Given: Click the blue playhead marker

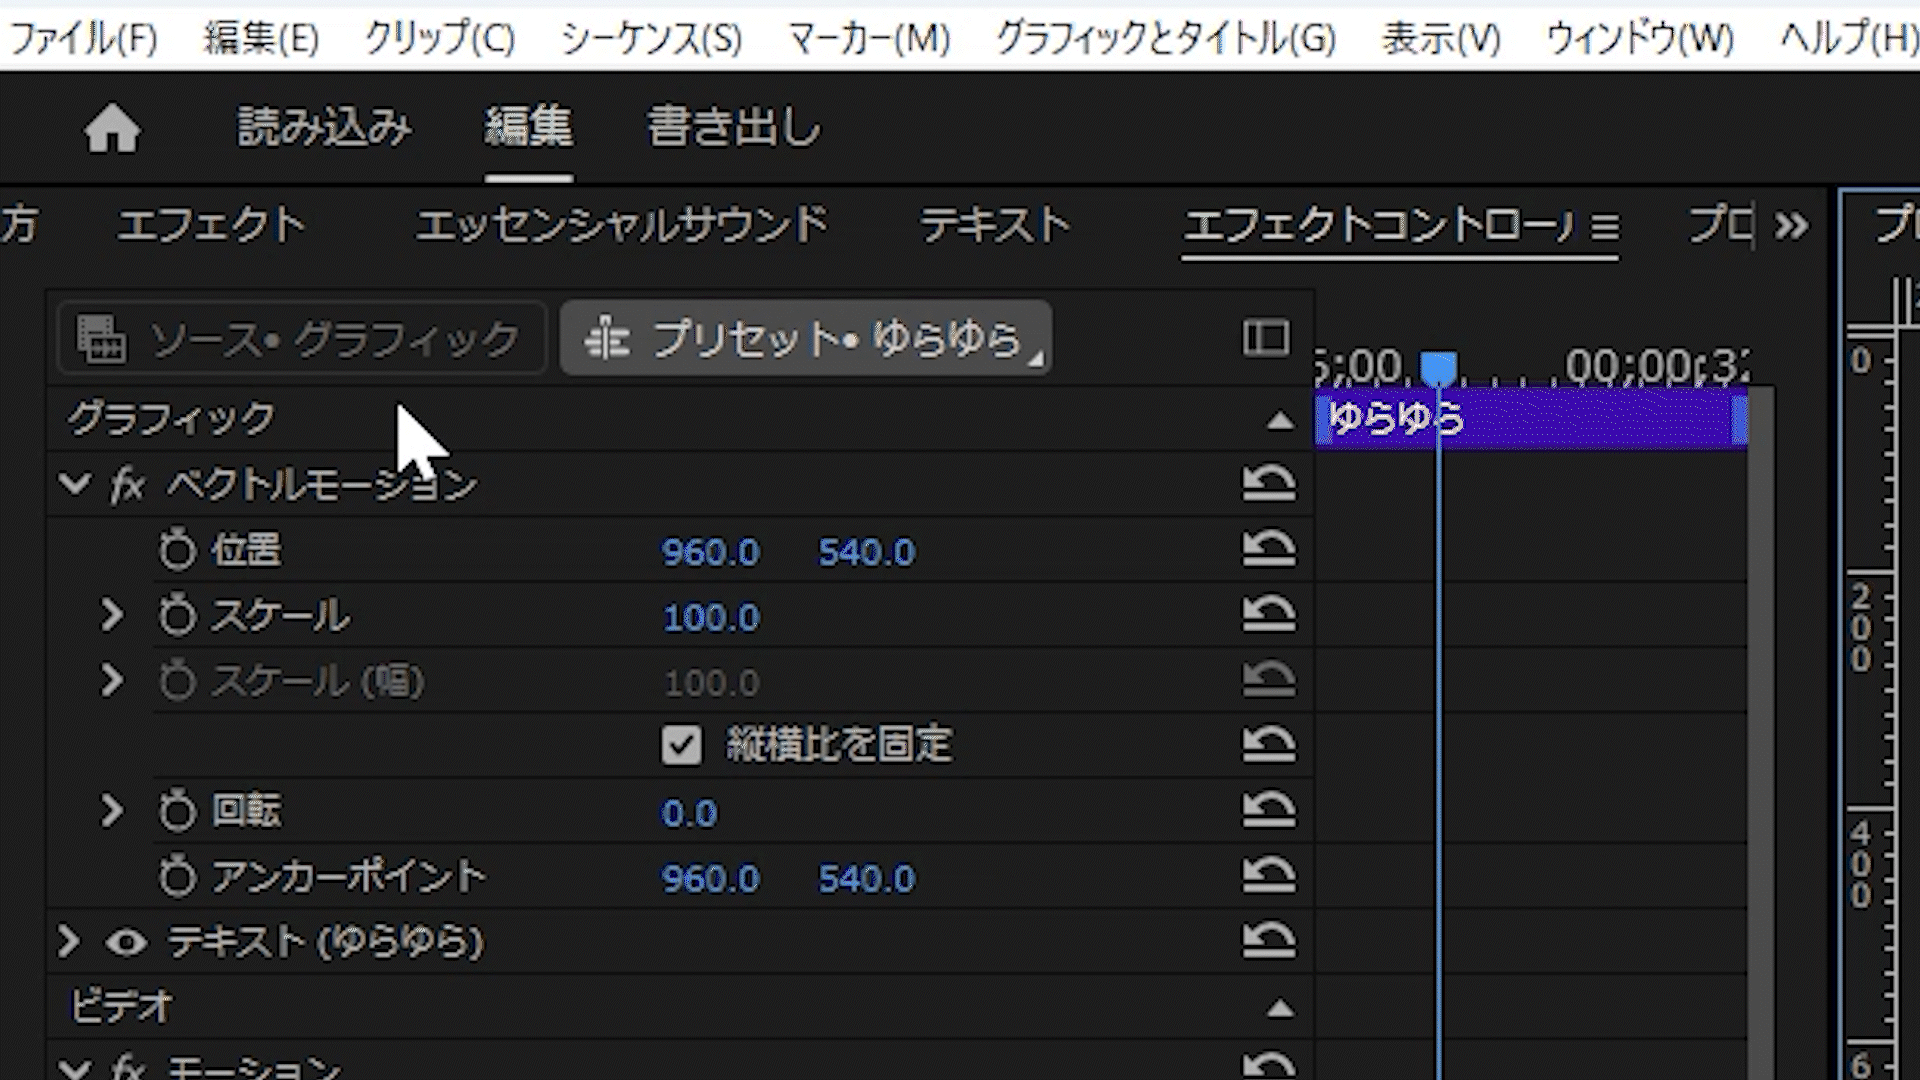Looking at the screenshot, I should (x=1439, y=369).
